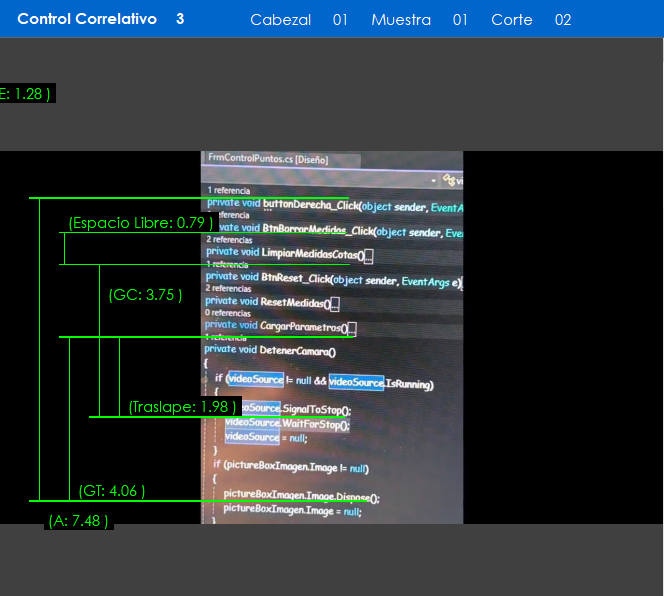Viewport: 664px width, 596px height.
Task: Select the 01 value beside Muestra
Action: pos(460,20)
